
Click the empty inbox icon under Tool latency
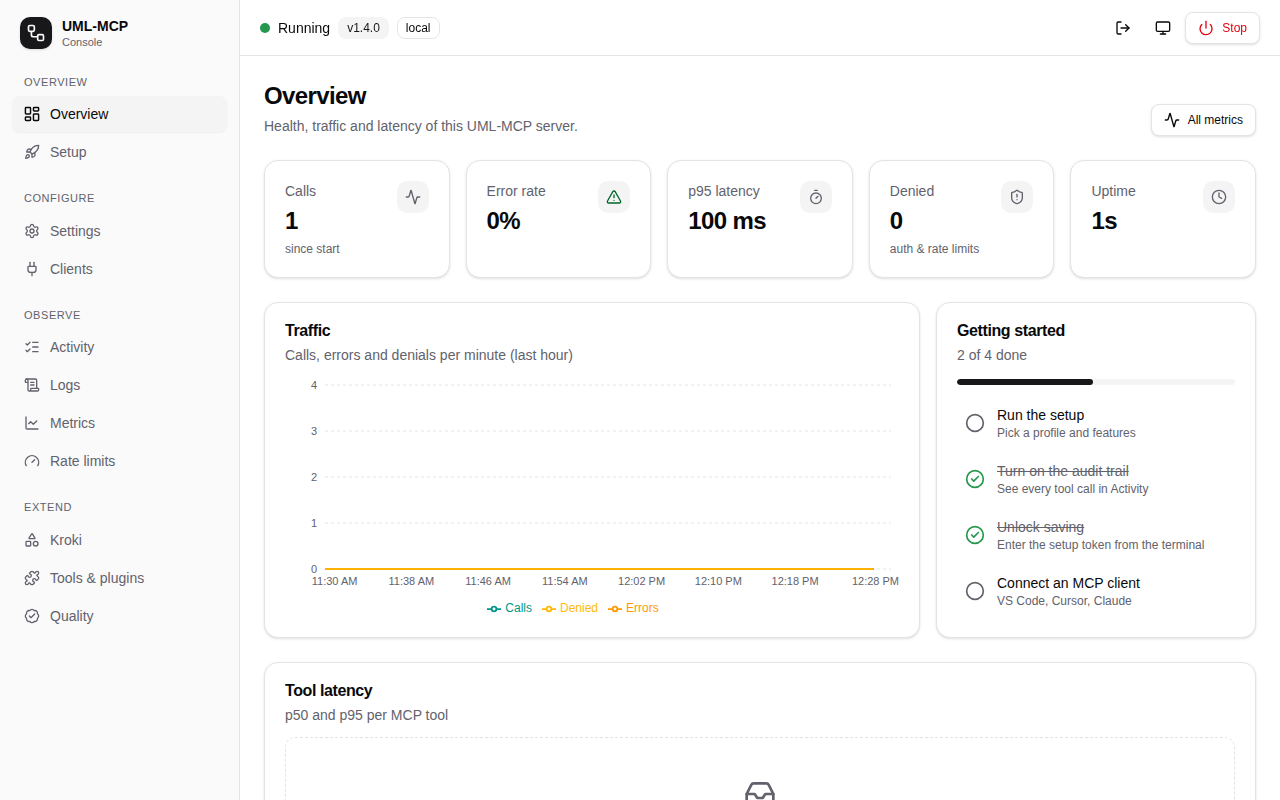(760, 791)
